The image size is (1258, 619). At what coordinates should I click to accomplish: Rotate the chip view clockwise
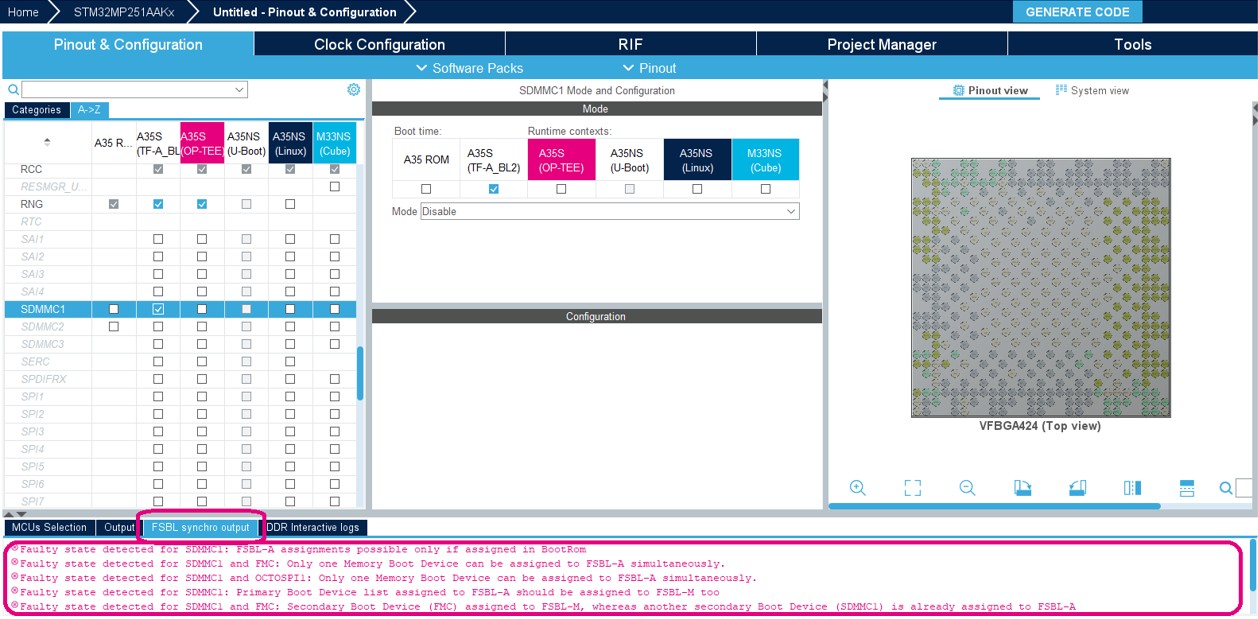[x=1022, y=488]
